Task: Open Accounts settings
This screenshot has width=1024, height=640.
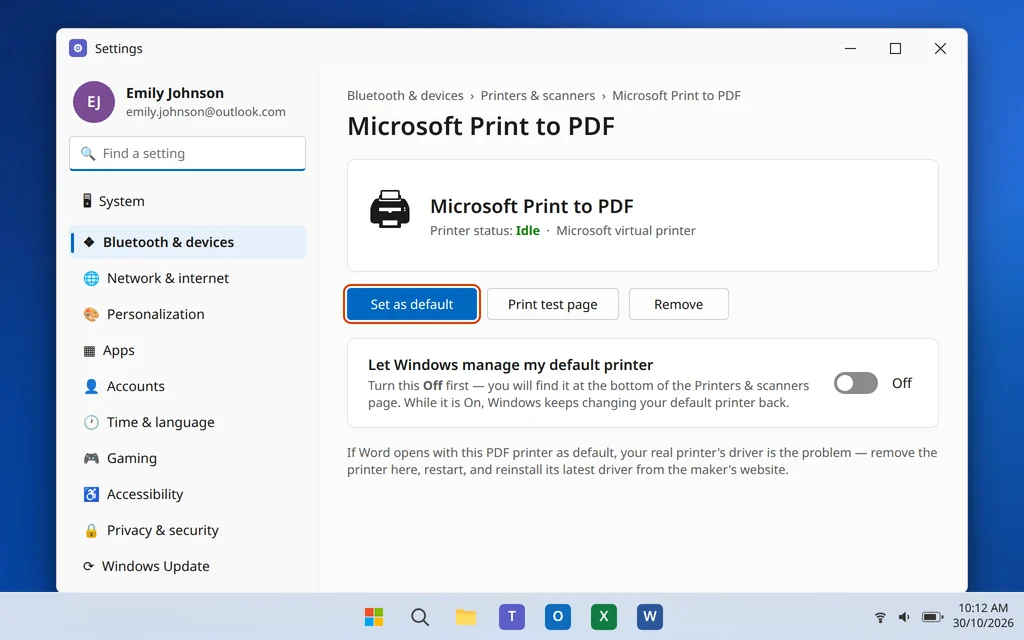Action: tap(187, 386)
